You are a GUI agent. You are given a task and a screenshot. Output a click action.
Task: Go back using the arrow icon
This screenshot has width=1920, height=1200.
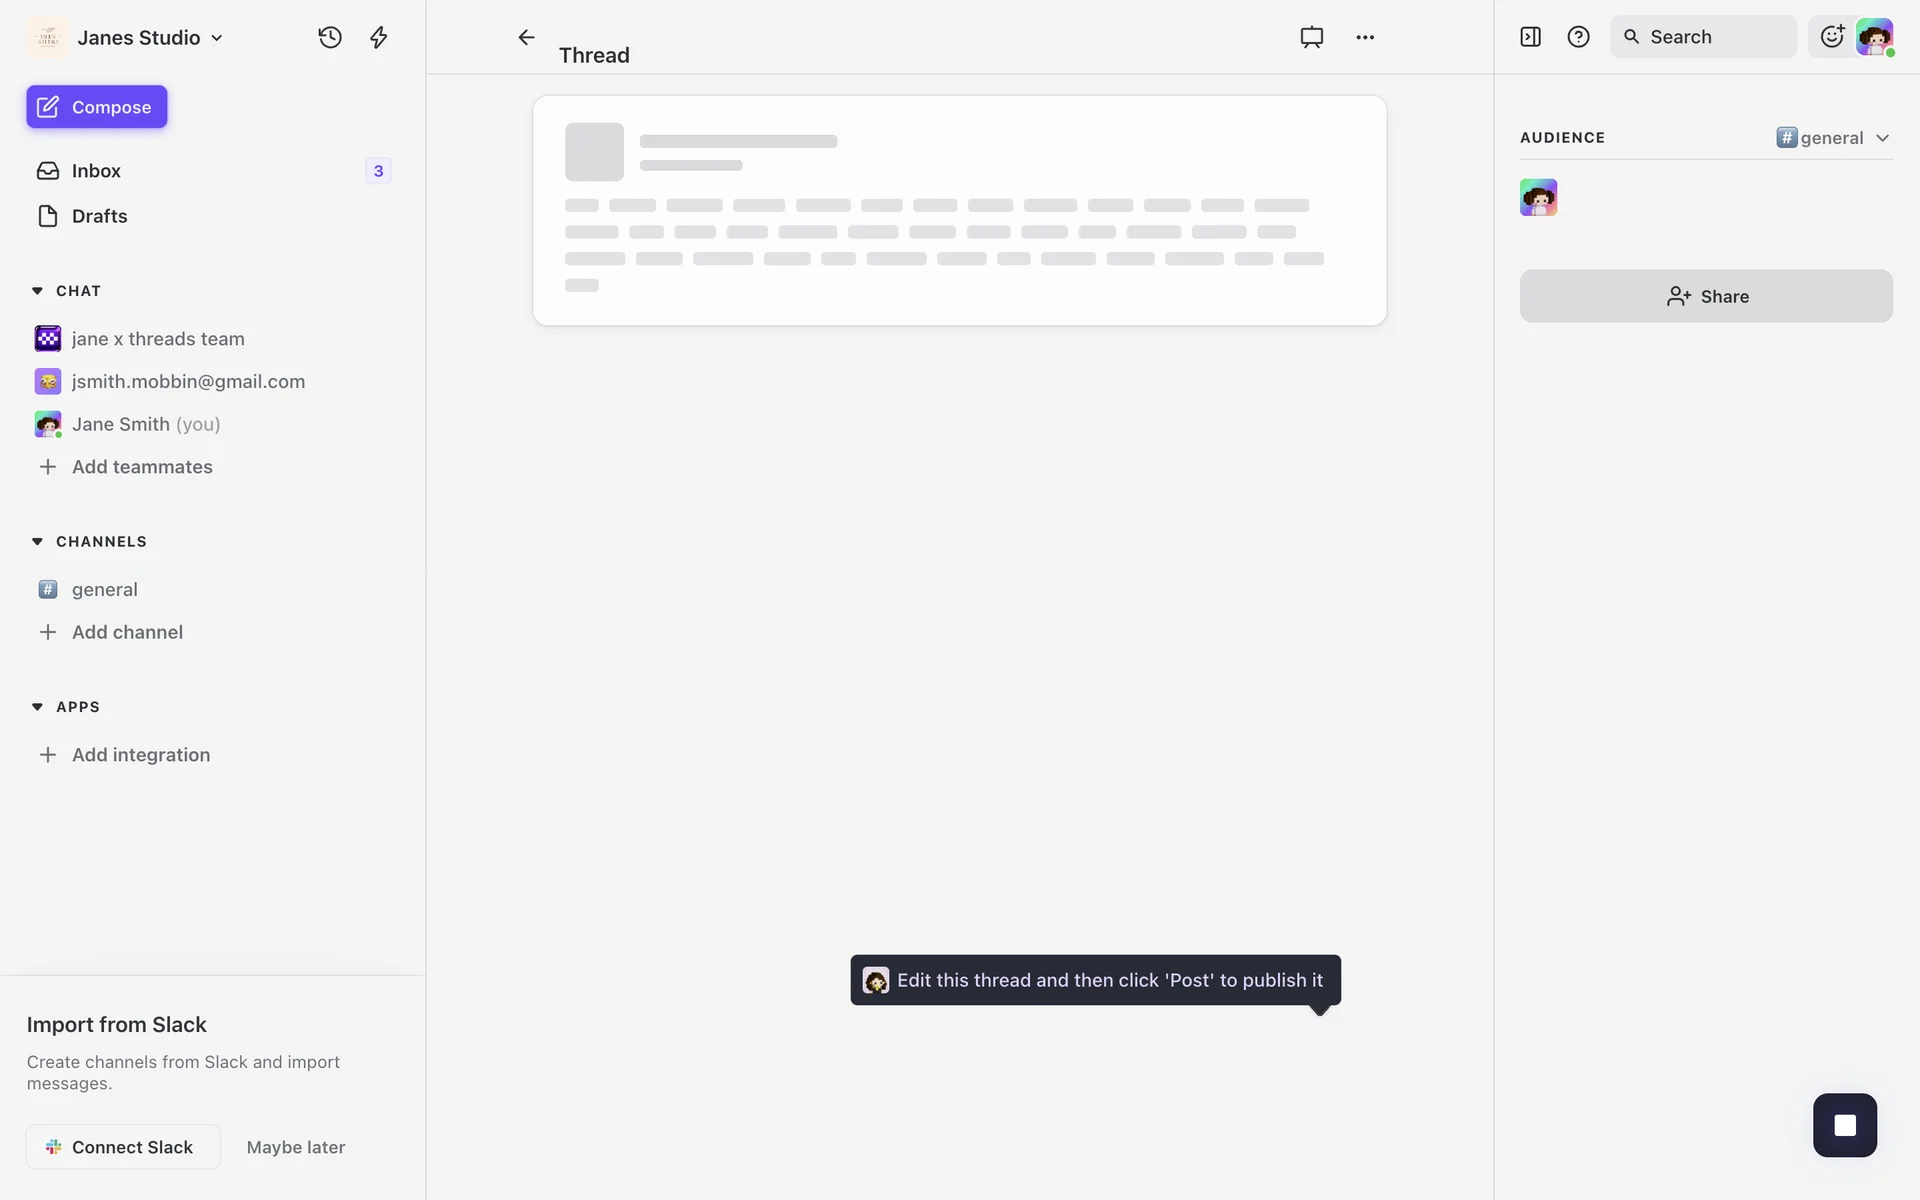526,37
